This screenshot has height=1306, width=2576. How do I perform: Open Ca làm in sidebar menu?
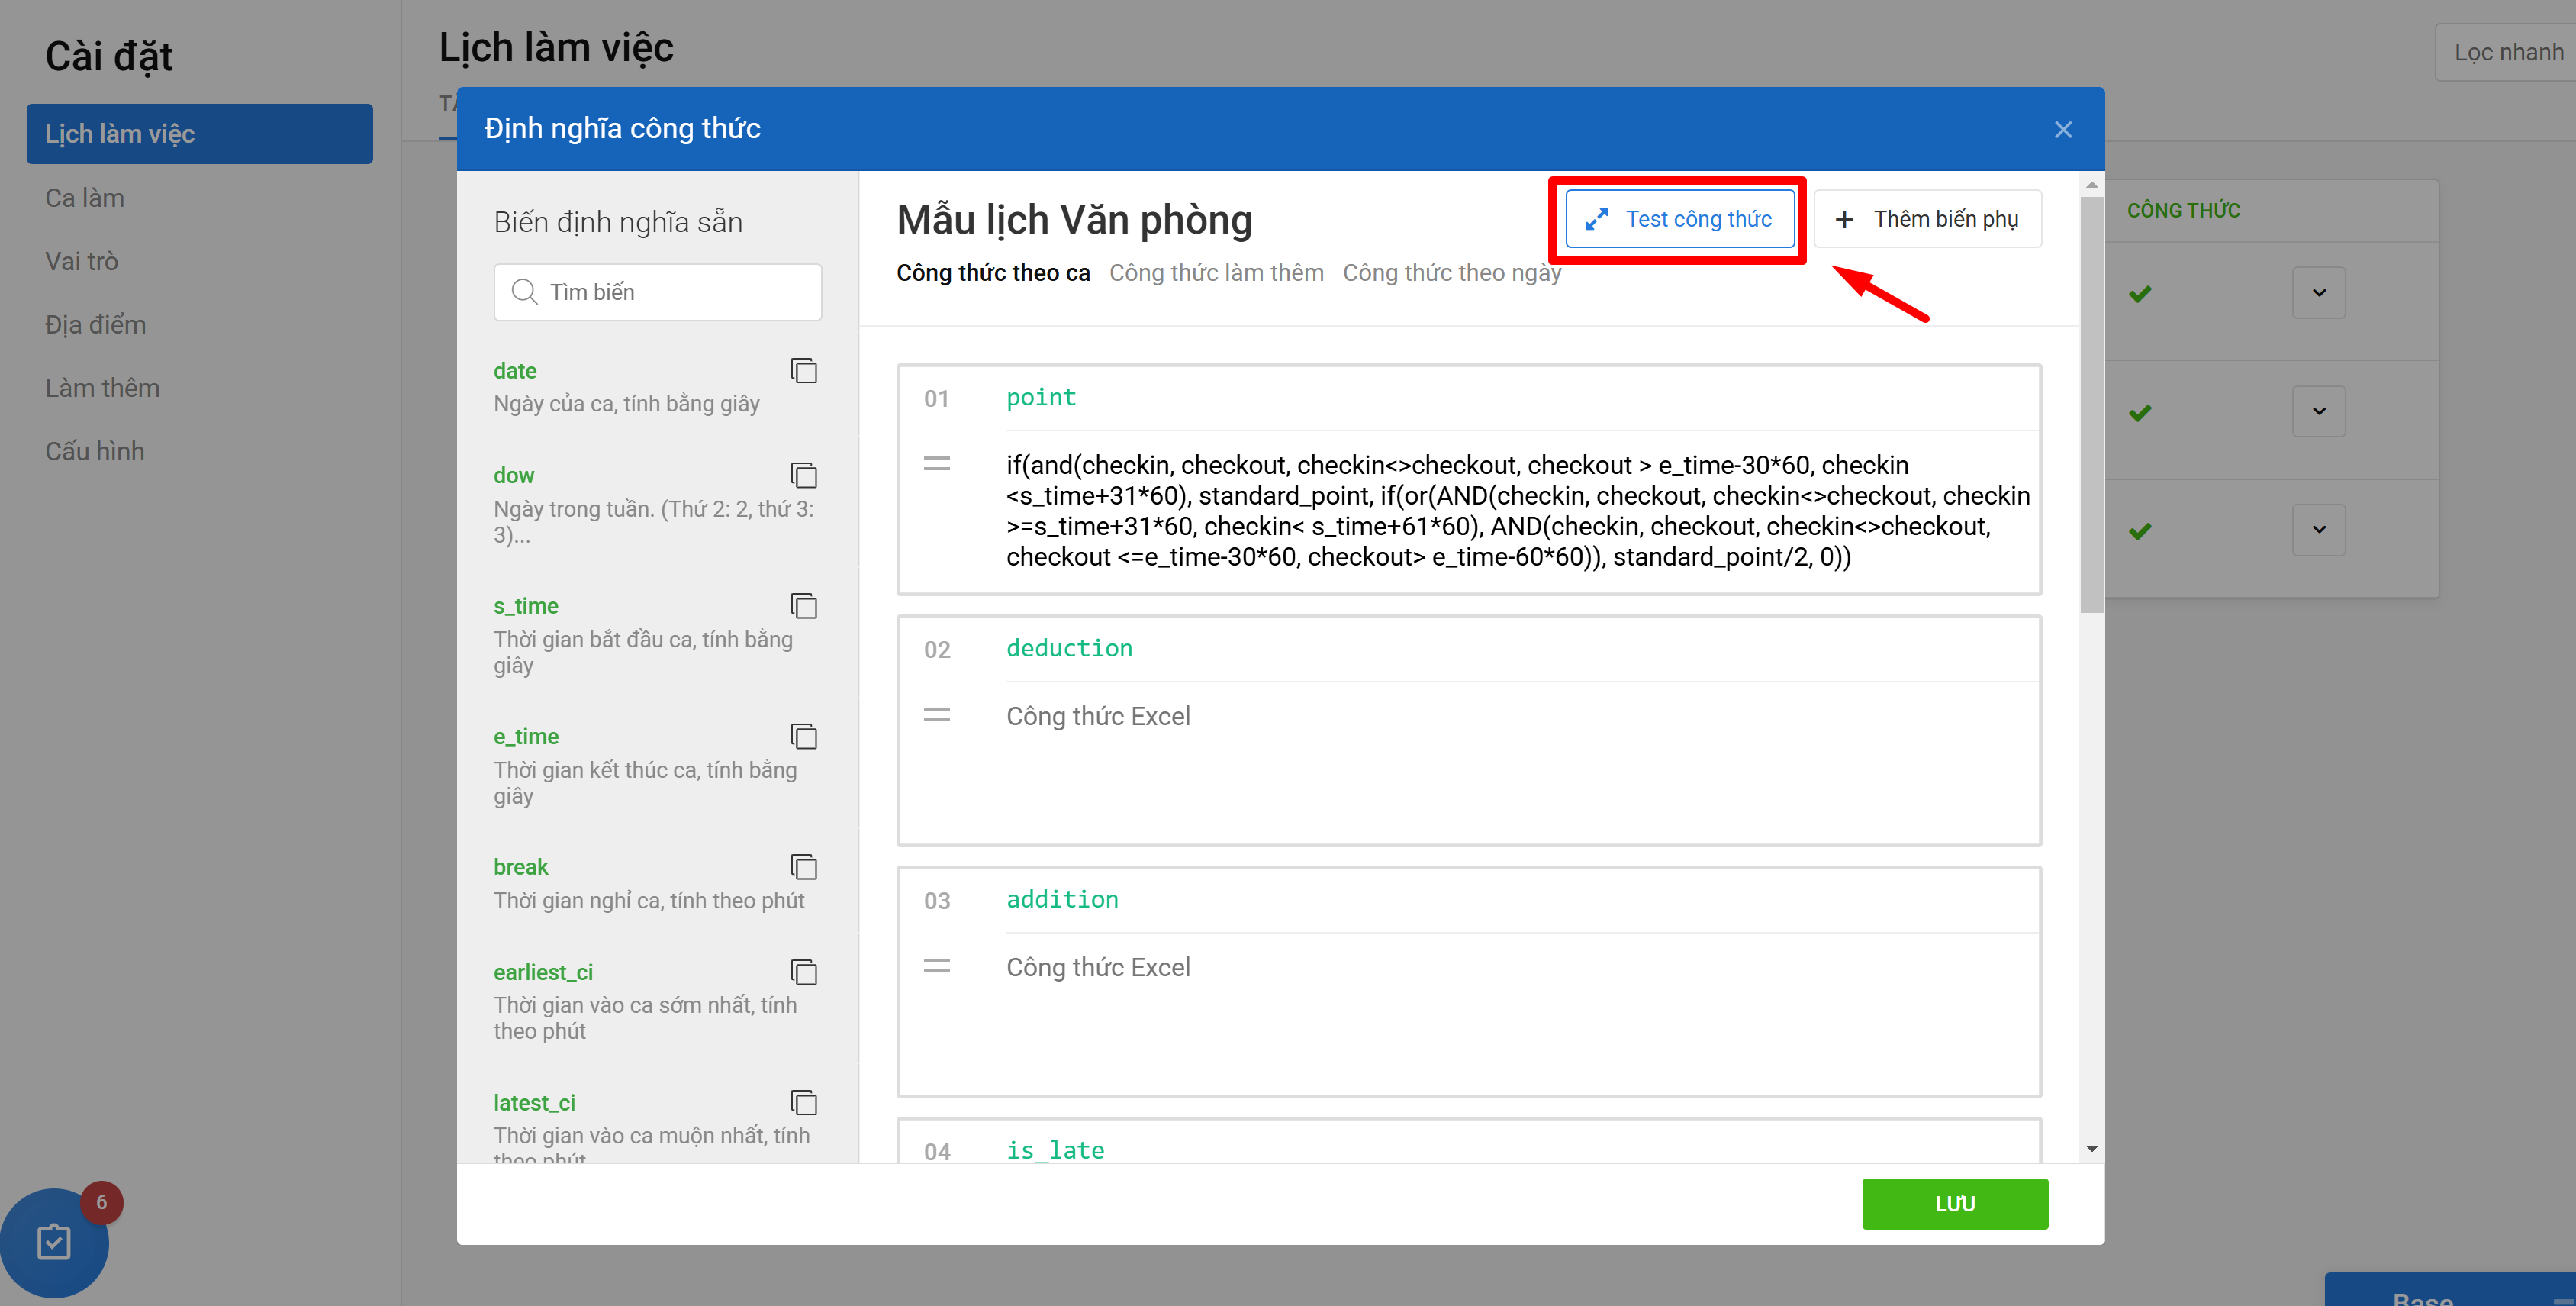click(85, 198)
